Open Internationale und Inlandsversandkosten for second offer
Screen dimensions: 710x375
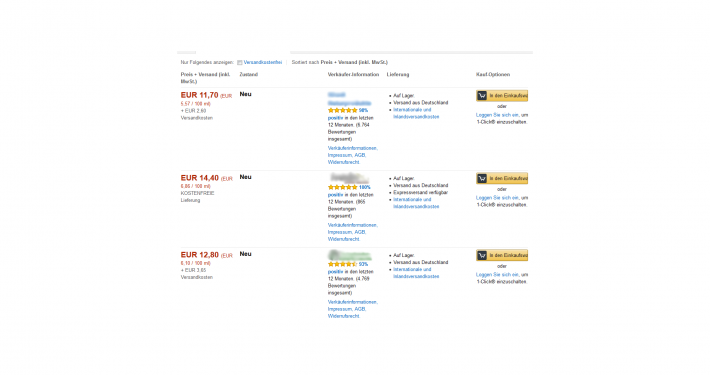[416, 203]
